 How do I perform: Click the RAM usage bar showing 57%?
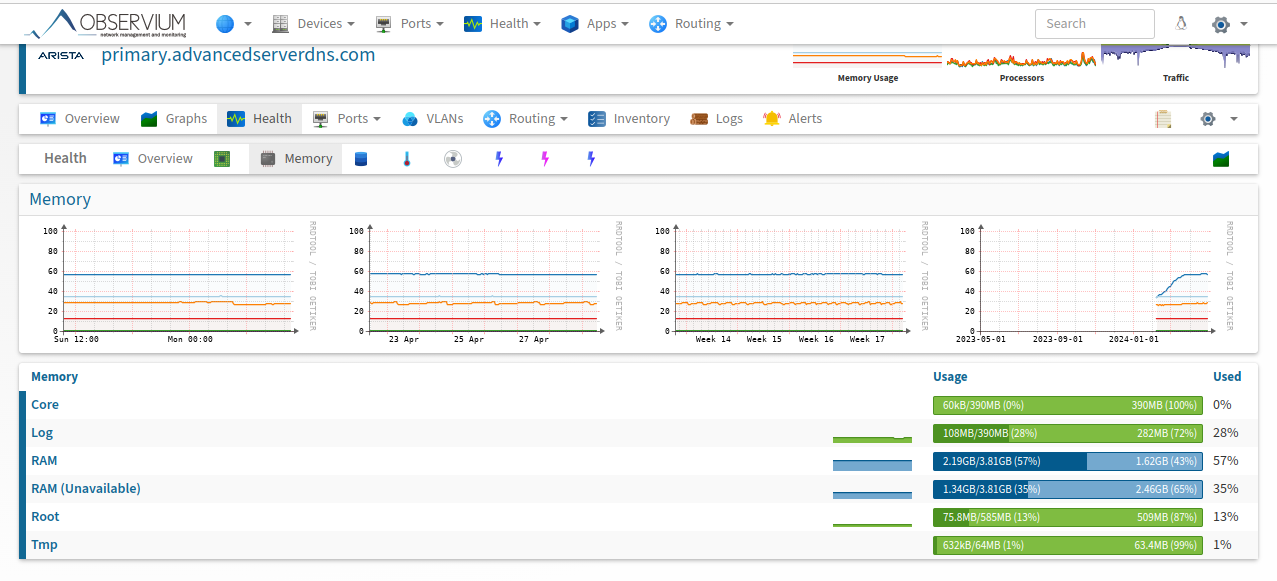[1067, 461]
